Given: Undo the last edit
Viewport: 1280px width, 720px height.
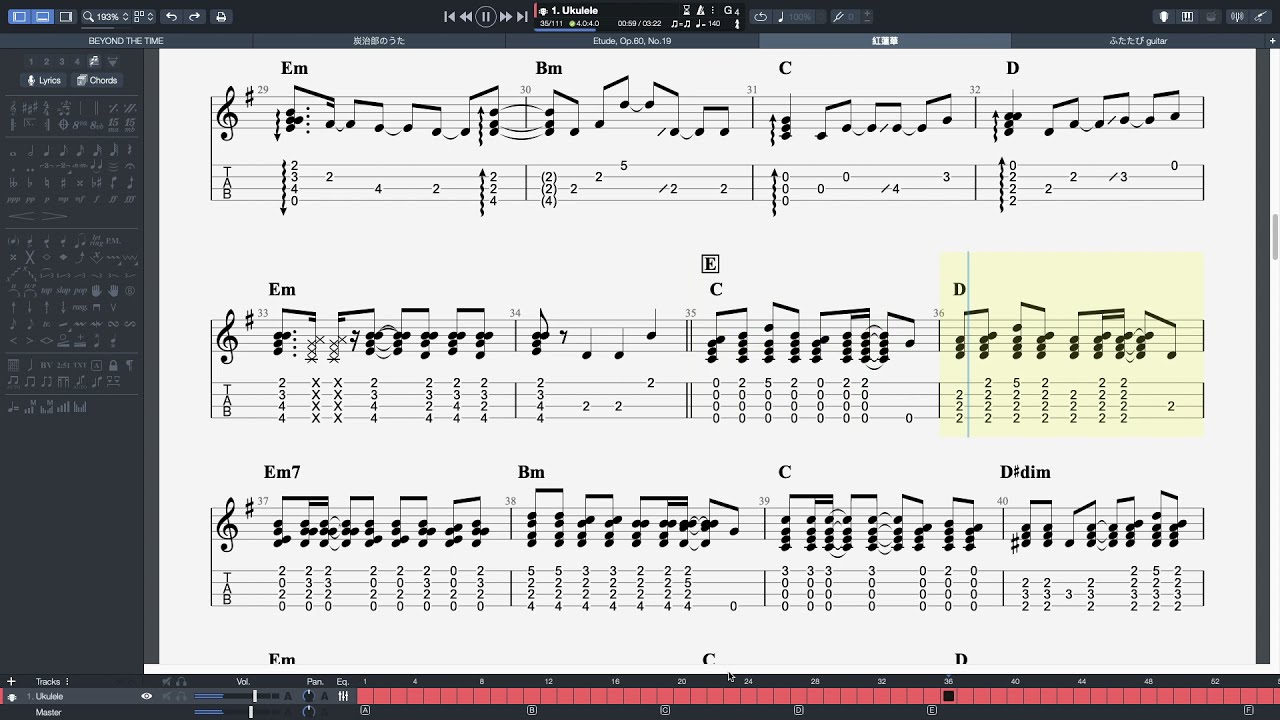Looking at the screenshot, I should [171, 17].
